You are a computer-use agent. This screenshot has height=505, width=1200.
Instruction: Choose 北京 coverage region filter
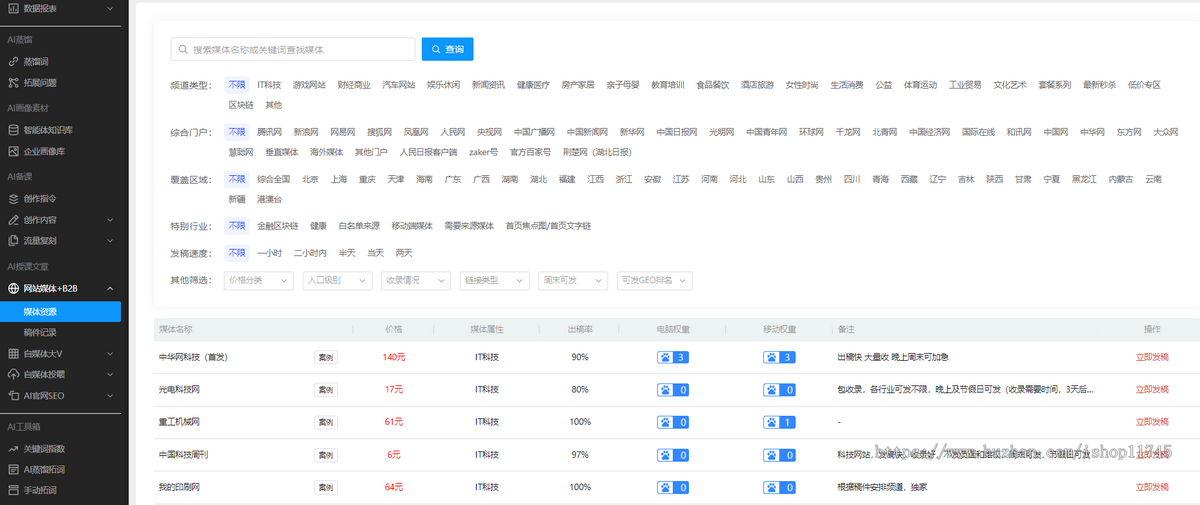coord(310,179)
